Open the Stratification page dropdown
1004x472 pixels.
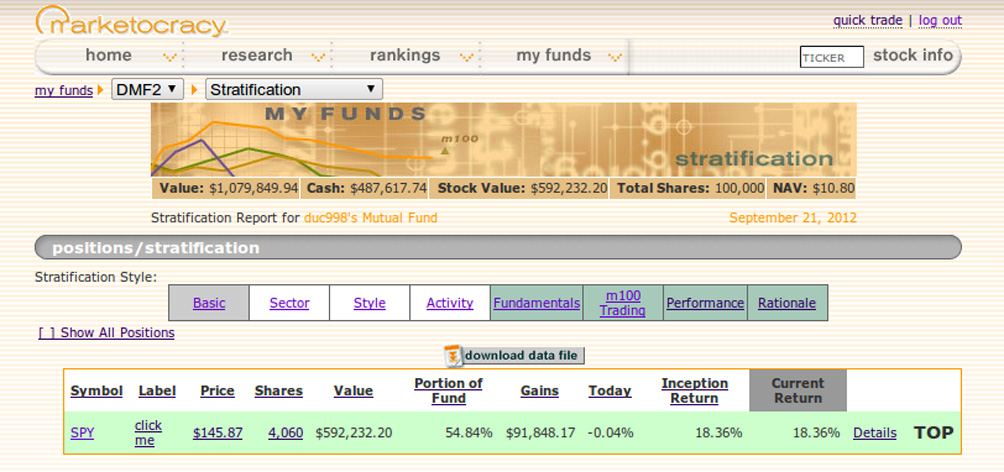click(294, 90)
